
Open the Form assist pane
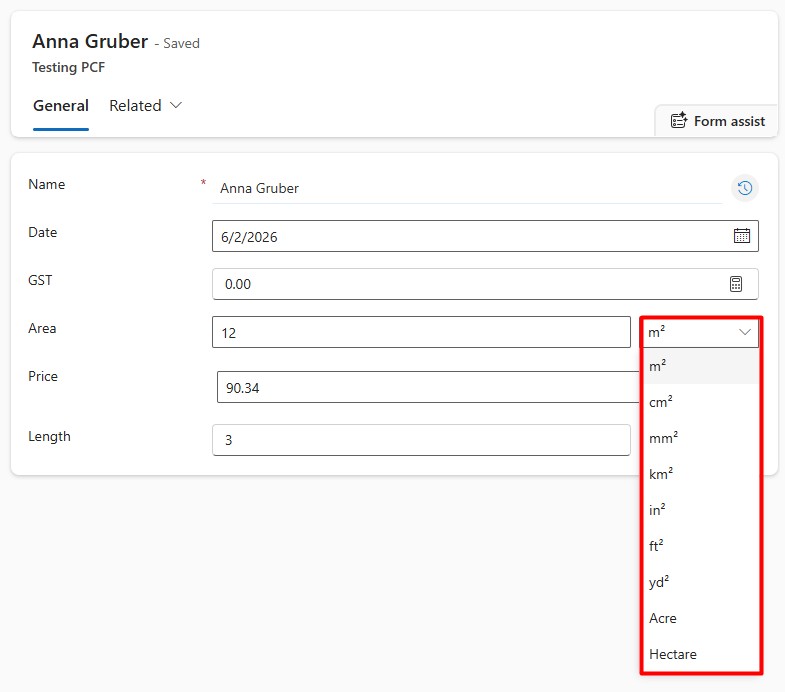717,121
